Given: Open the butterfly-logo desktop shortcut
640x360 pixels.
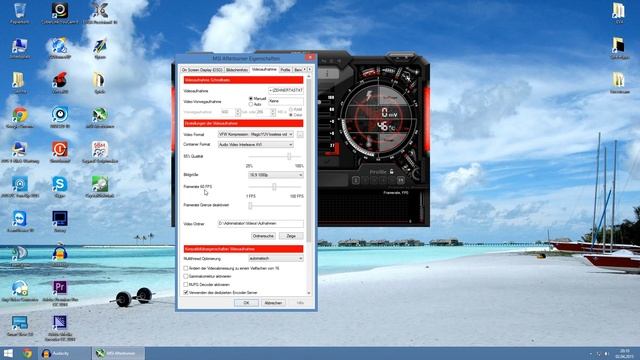Looking at the screenshot, I should [x=100, y=13].
